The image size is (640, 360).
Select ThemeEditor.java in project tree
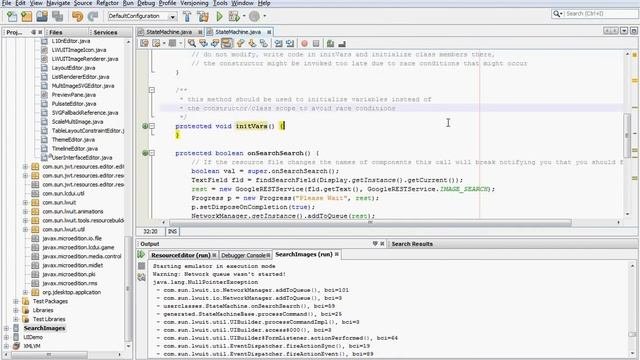[73, 140]
